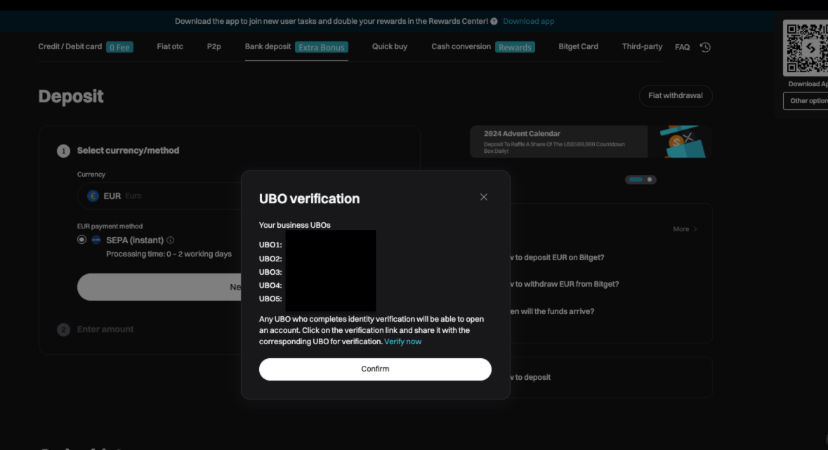Click the greyed Next button behind the dialog
The width and height of the screenshot is (828, 450).
pos(159,287)
